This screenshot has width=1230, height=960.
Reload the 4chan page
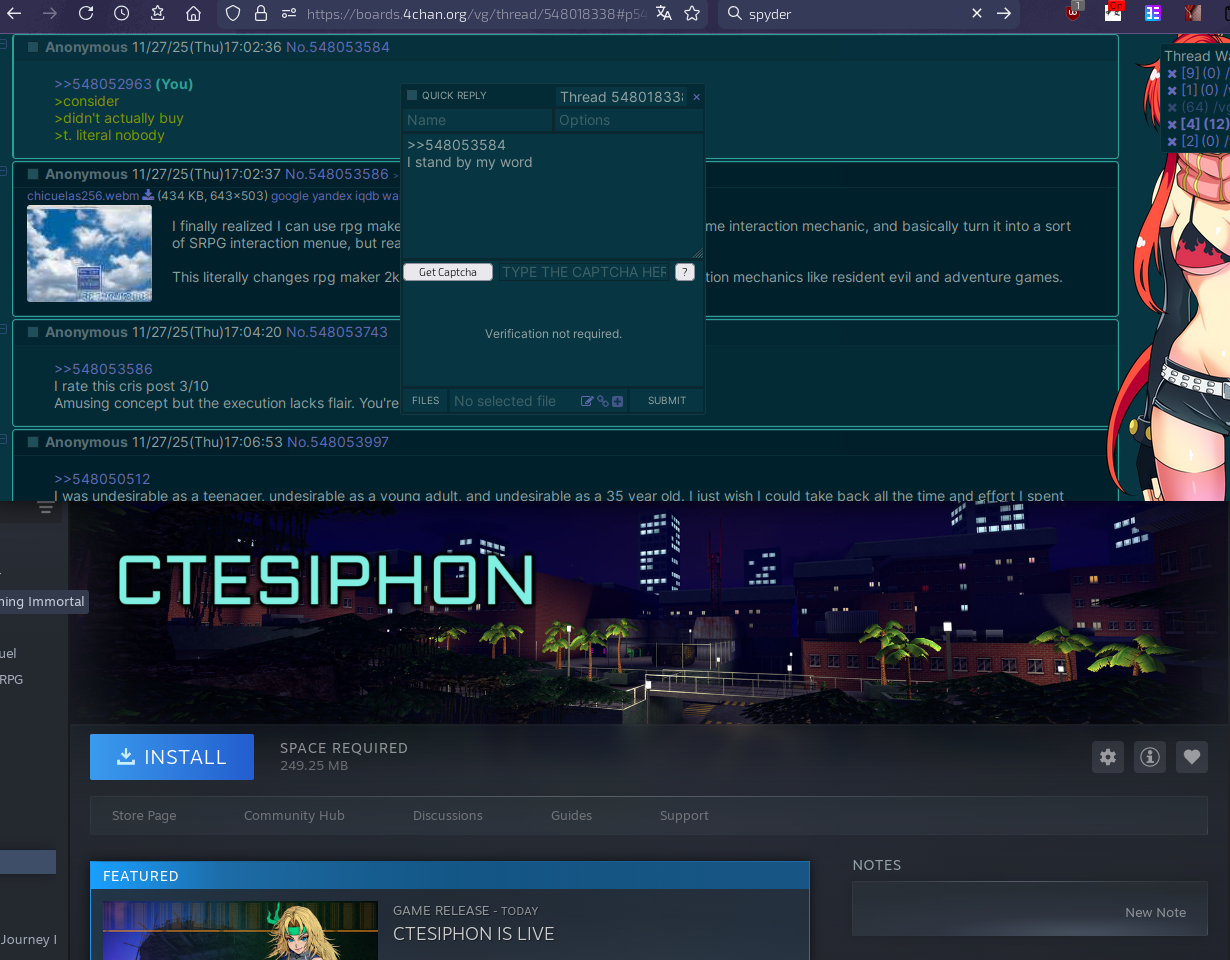[85, 13]
